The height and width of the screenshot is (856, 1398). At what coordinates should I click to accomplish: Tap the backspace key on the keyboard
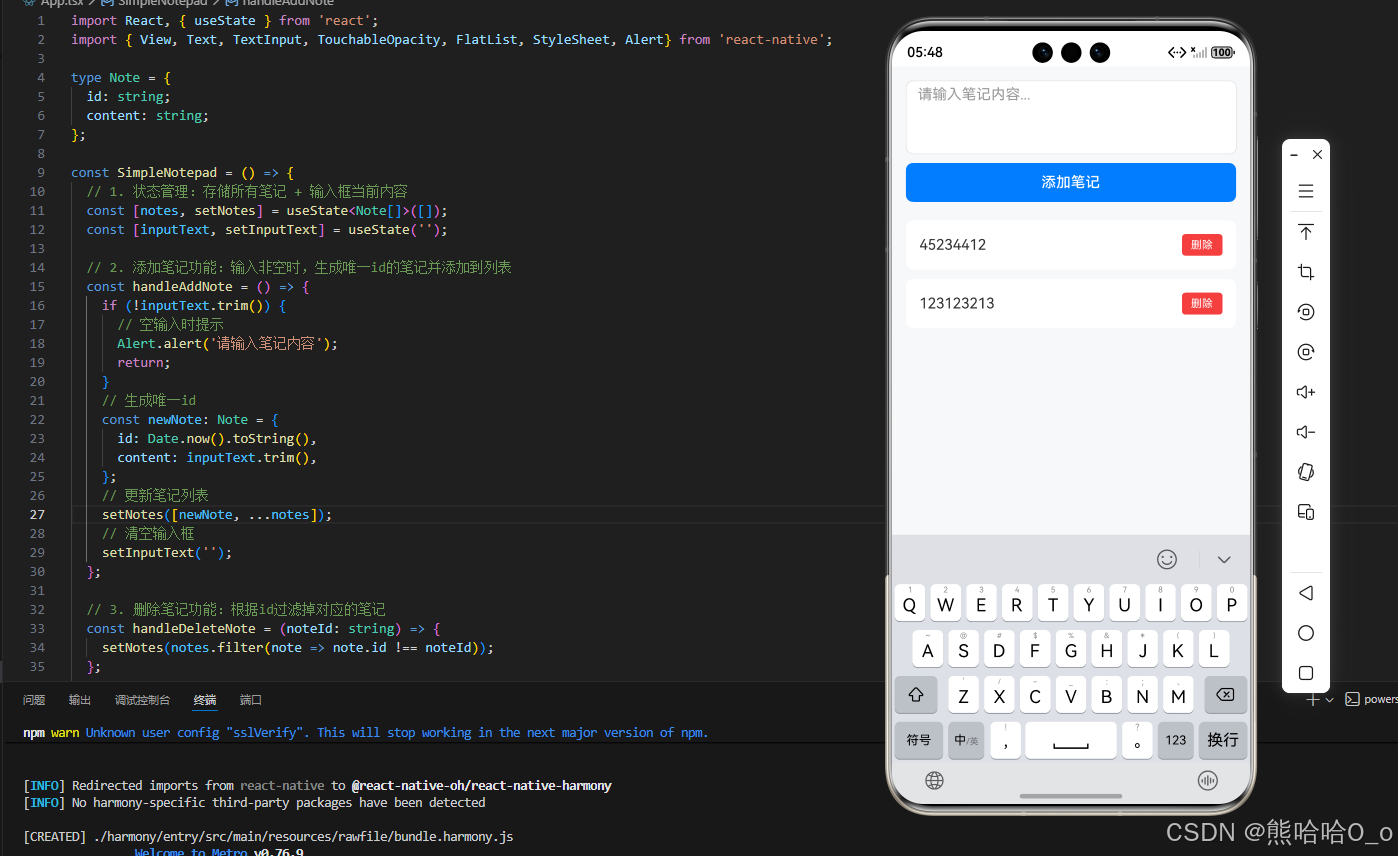click(x=1225, y=695)
